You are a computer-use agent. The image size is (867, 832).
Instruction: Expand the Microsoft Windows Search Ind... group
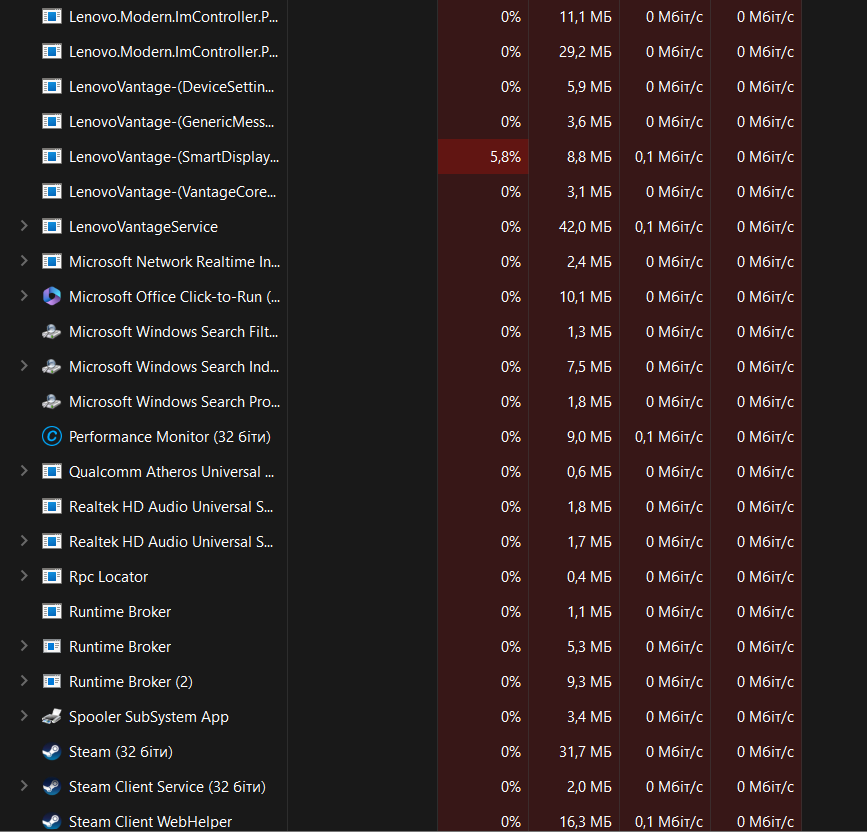(x=24, y=366)
